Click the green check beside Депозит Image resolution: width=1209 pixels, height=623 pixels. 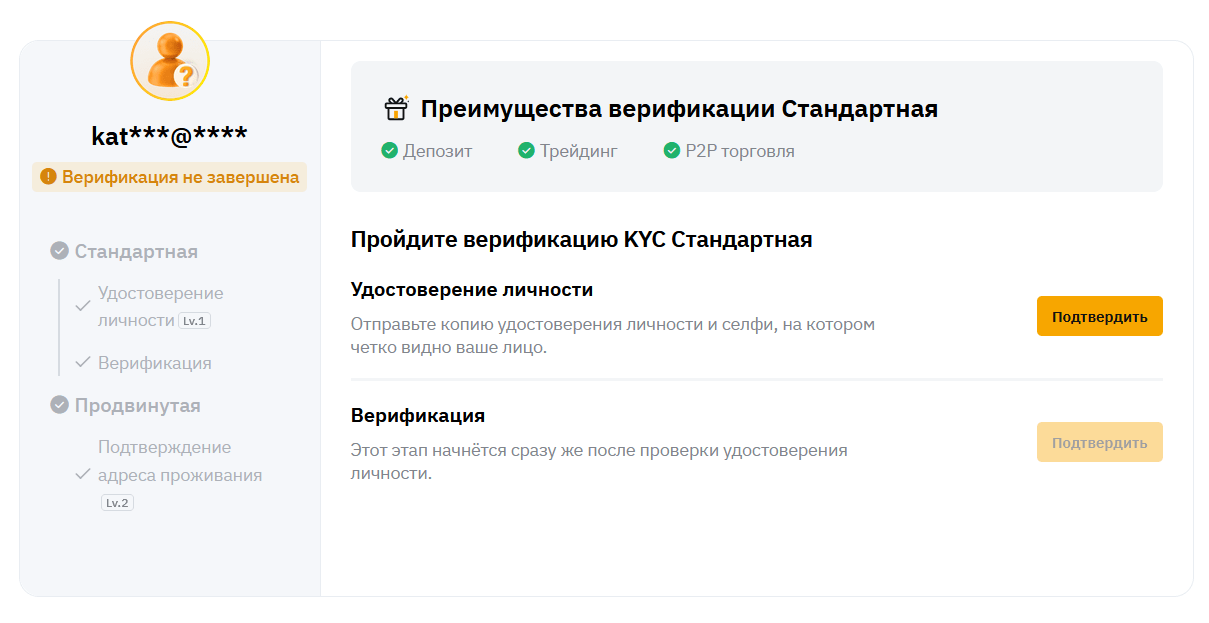pos(390,151)
